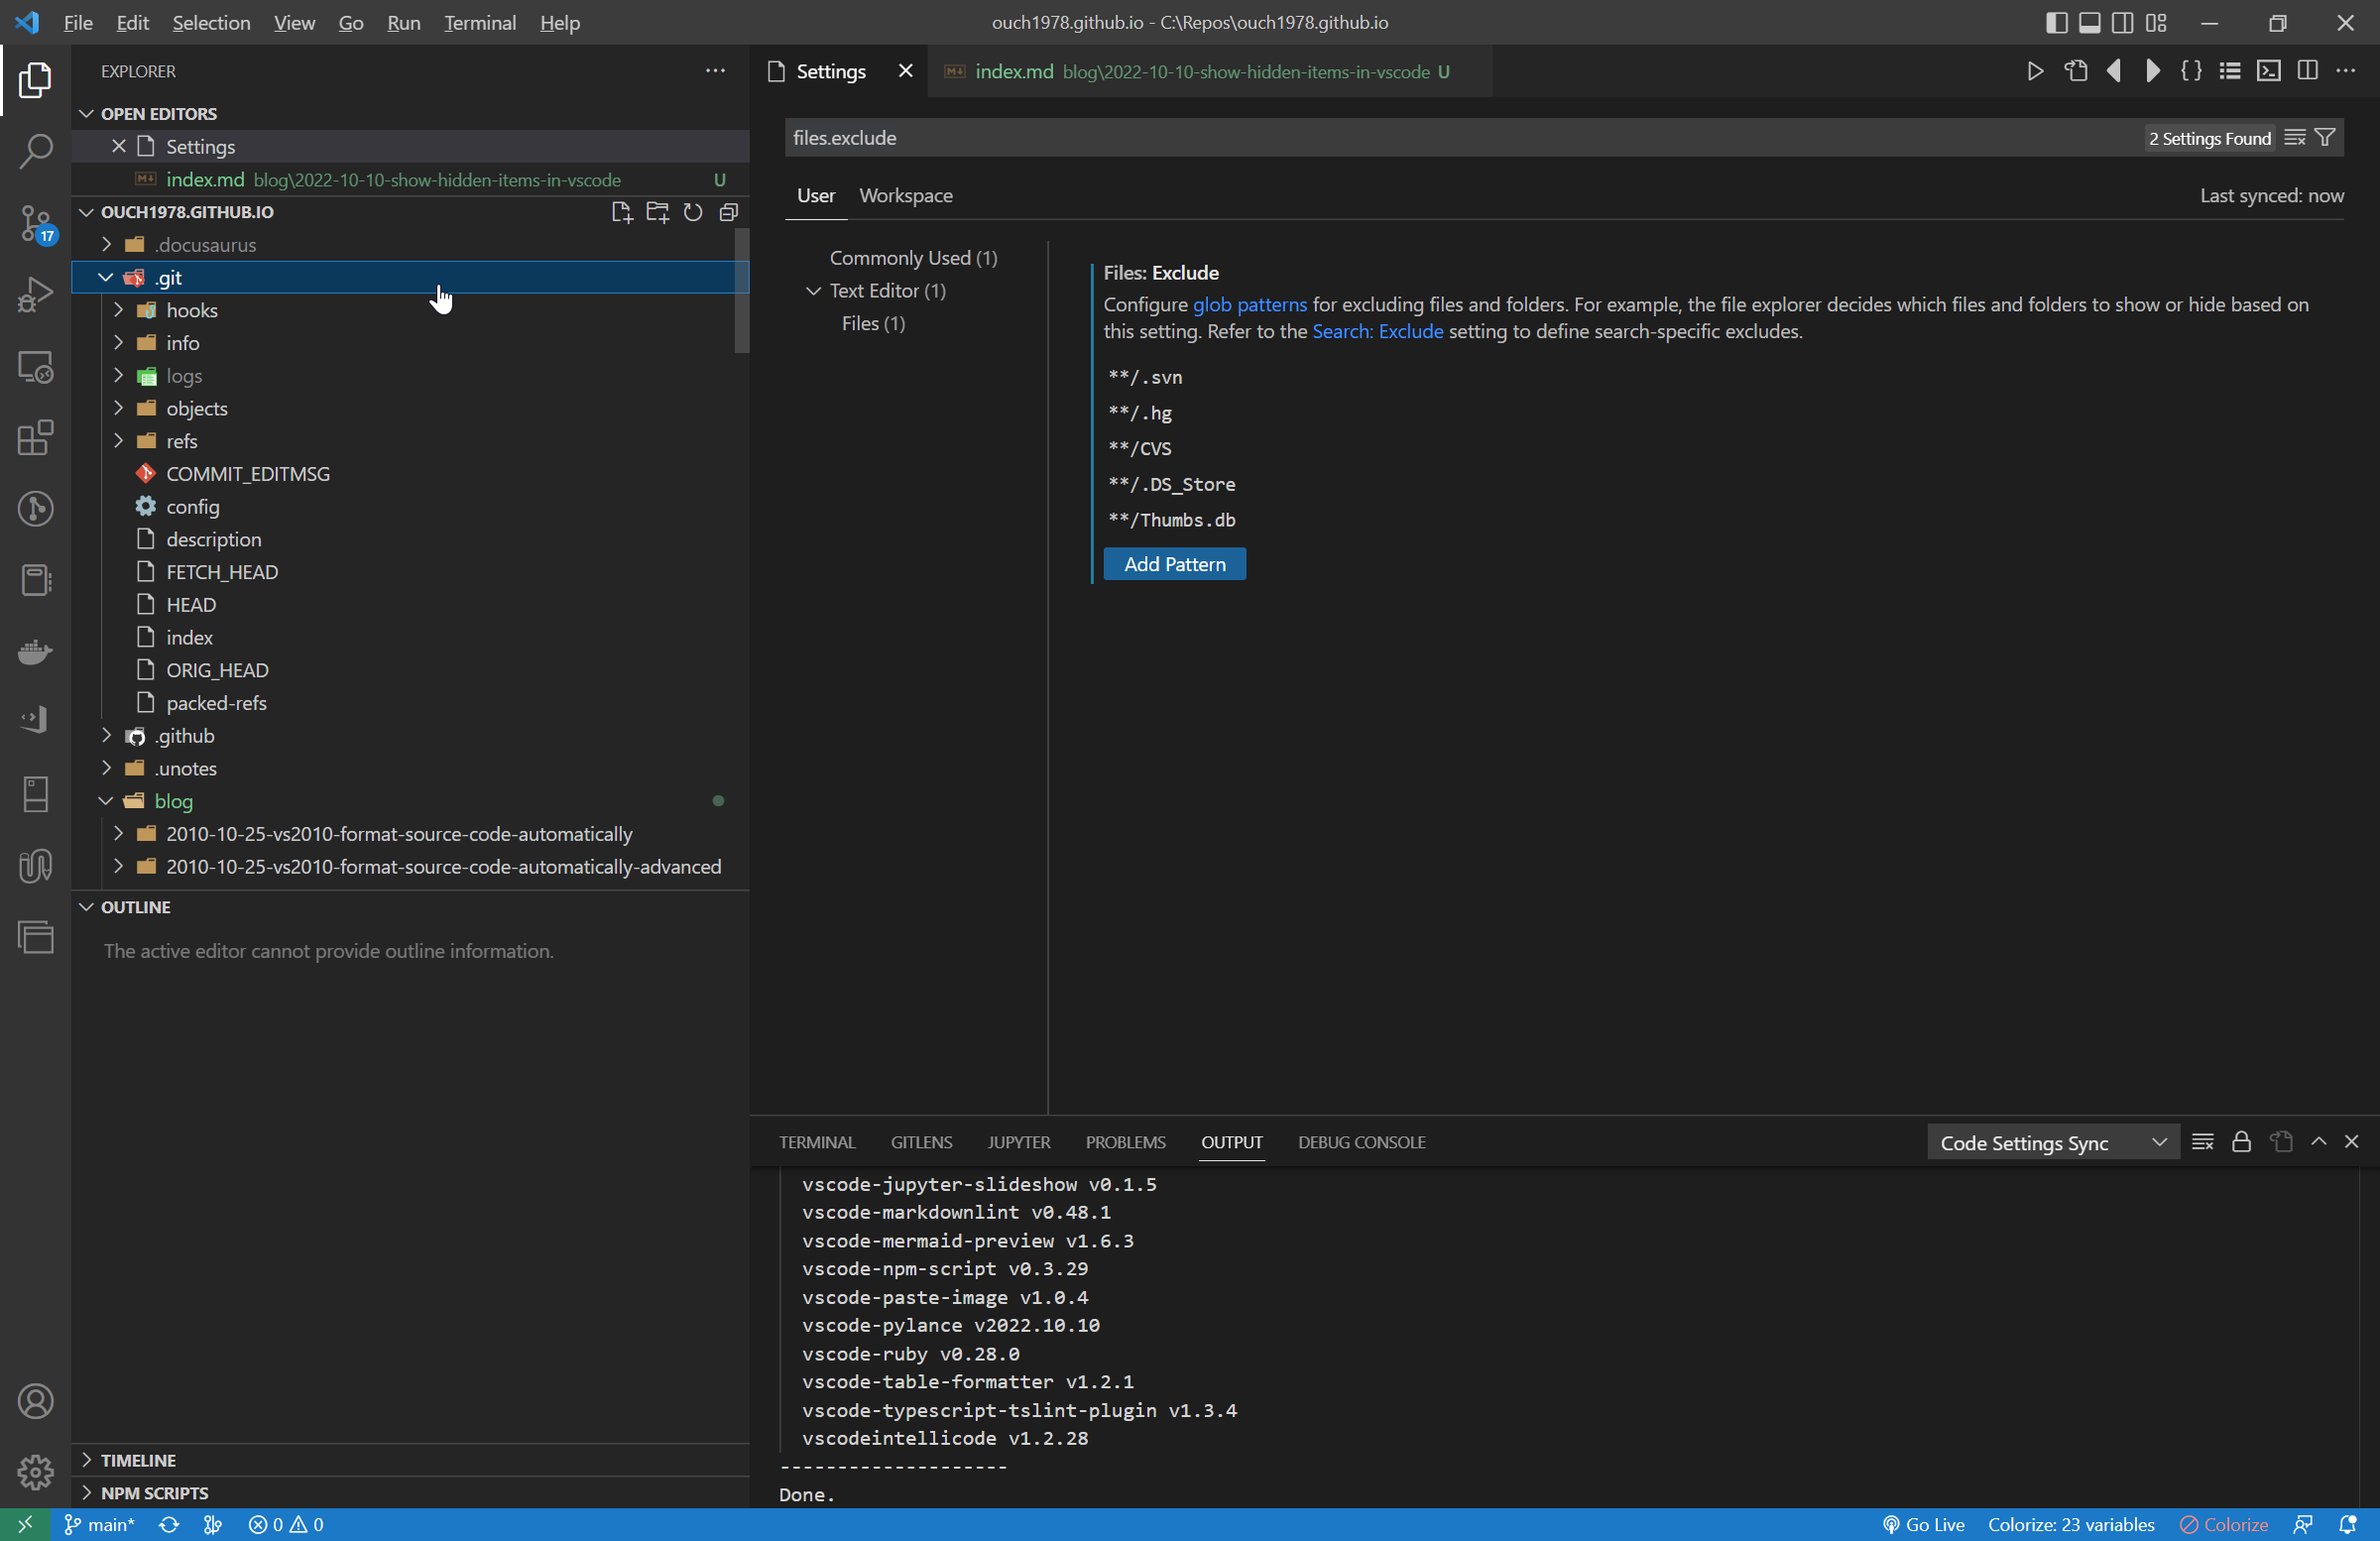Switch to Workspace settings tab

[906, 196]
